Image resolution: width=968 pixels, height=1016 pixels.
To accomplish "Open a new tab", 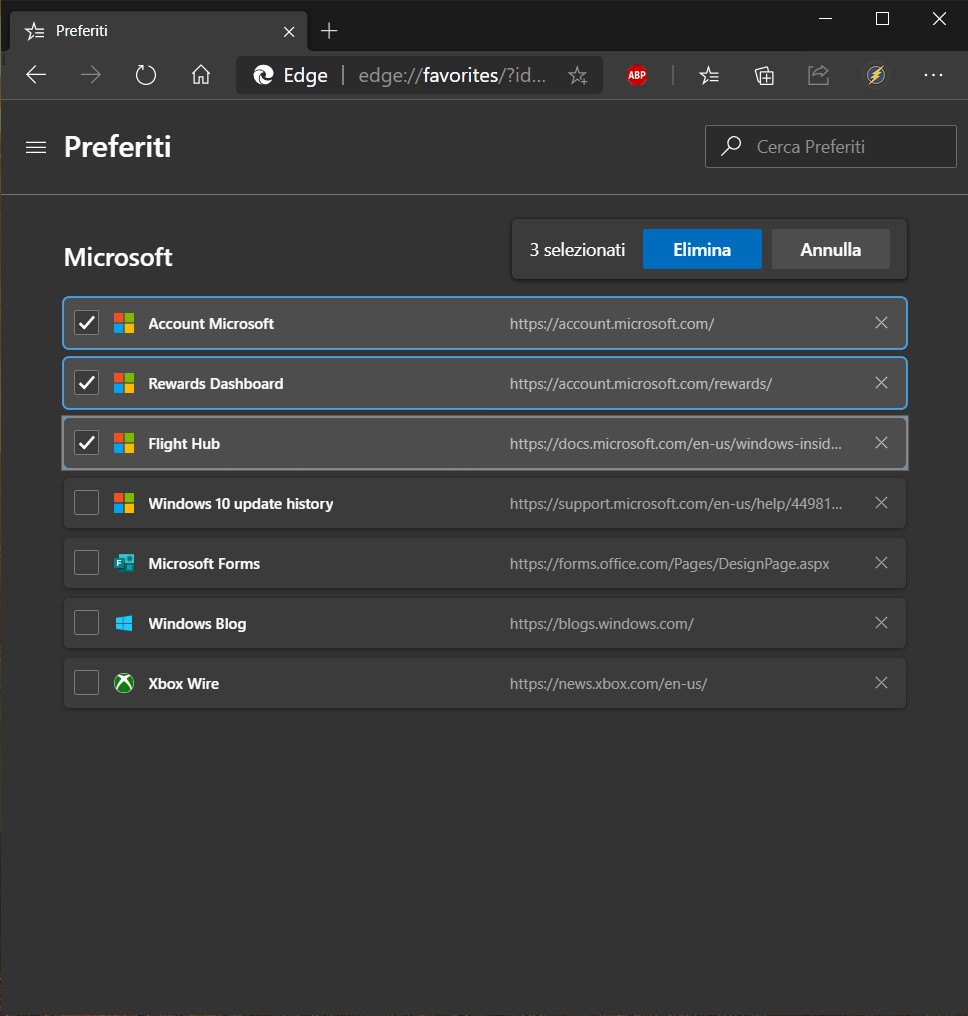I will pos(329,30).
